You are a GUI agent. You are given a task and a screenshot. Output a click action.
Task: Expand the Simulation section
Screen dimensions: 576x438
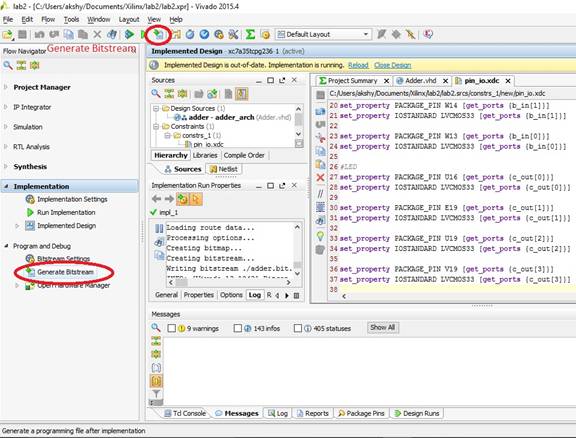point(6,127)
